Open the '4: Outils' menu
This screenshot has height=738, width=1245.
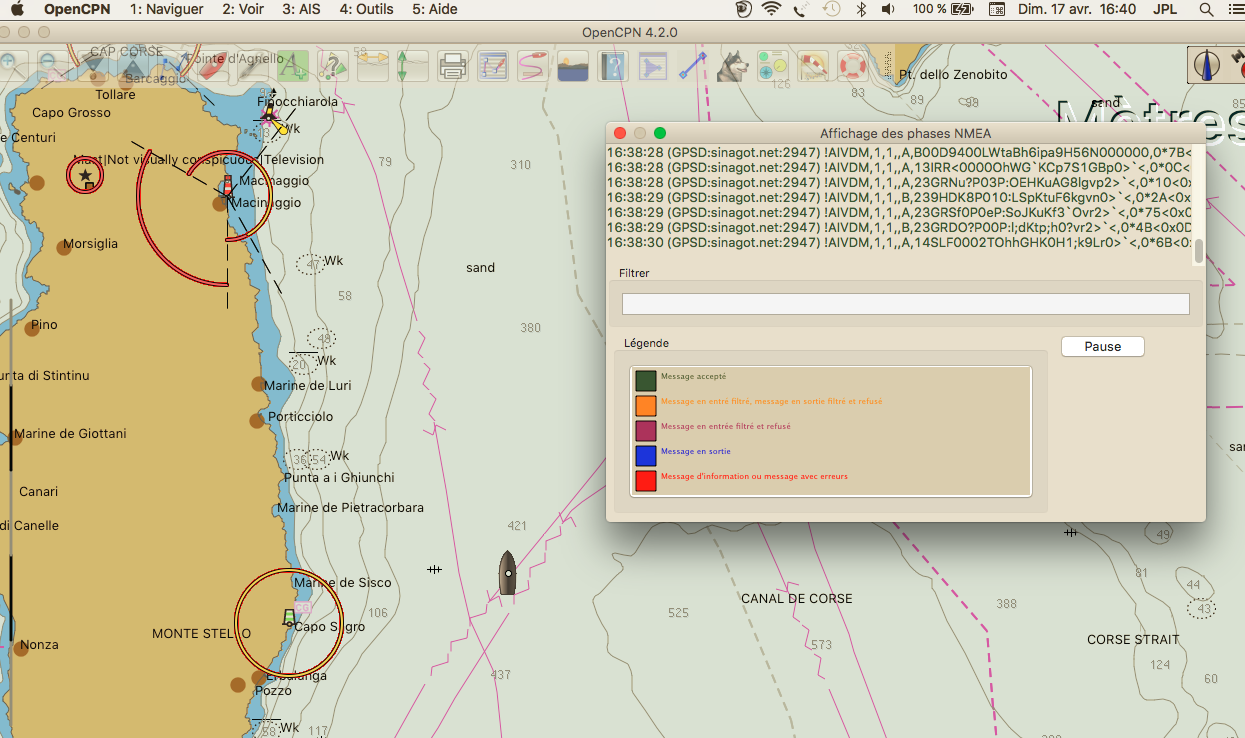point(367,9)
